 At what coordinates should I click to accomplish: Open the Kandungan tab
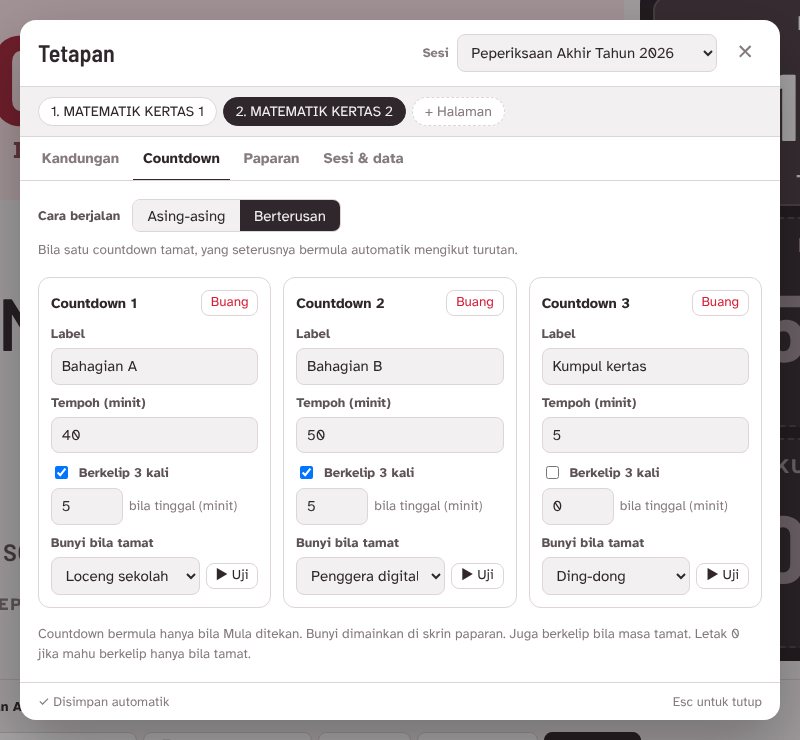(80, 158)
